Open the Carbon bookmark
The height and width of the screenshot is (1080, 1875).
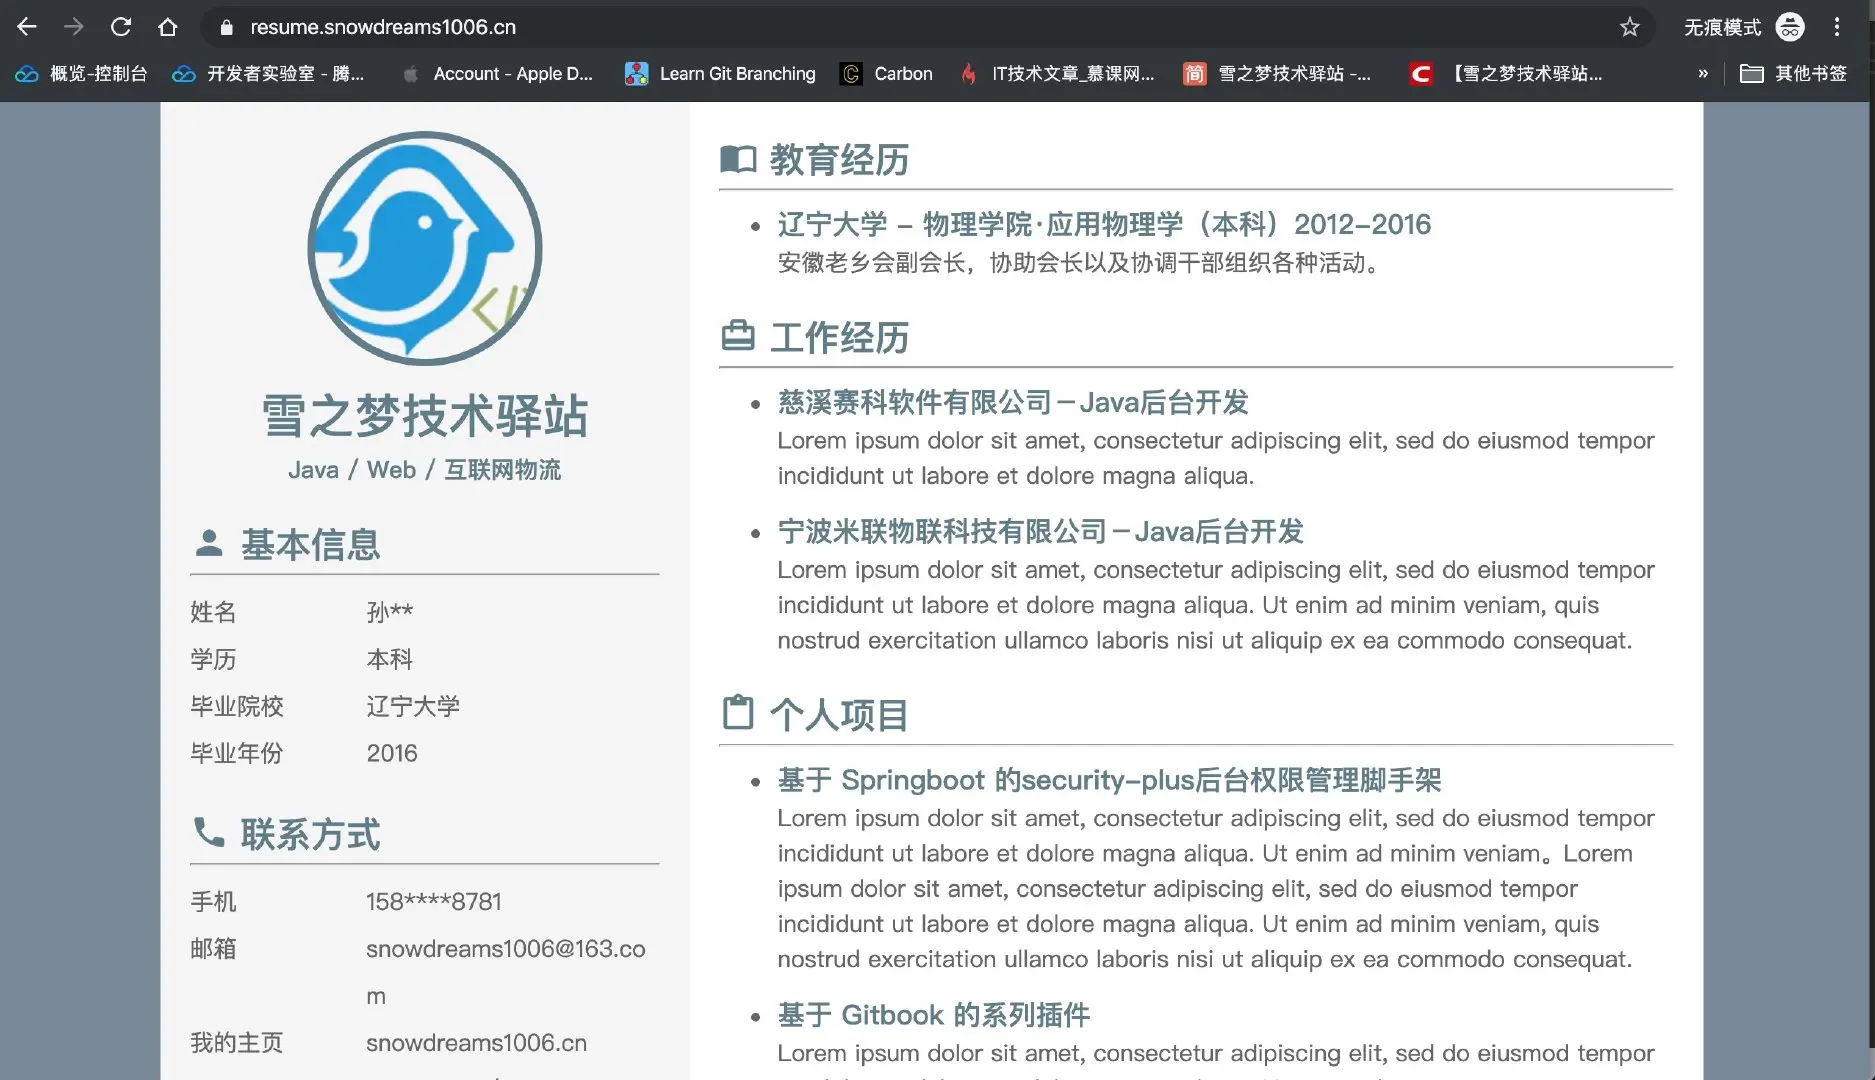[885, 73]
